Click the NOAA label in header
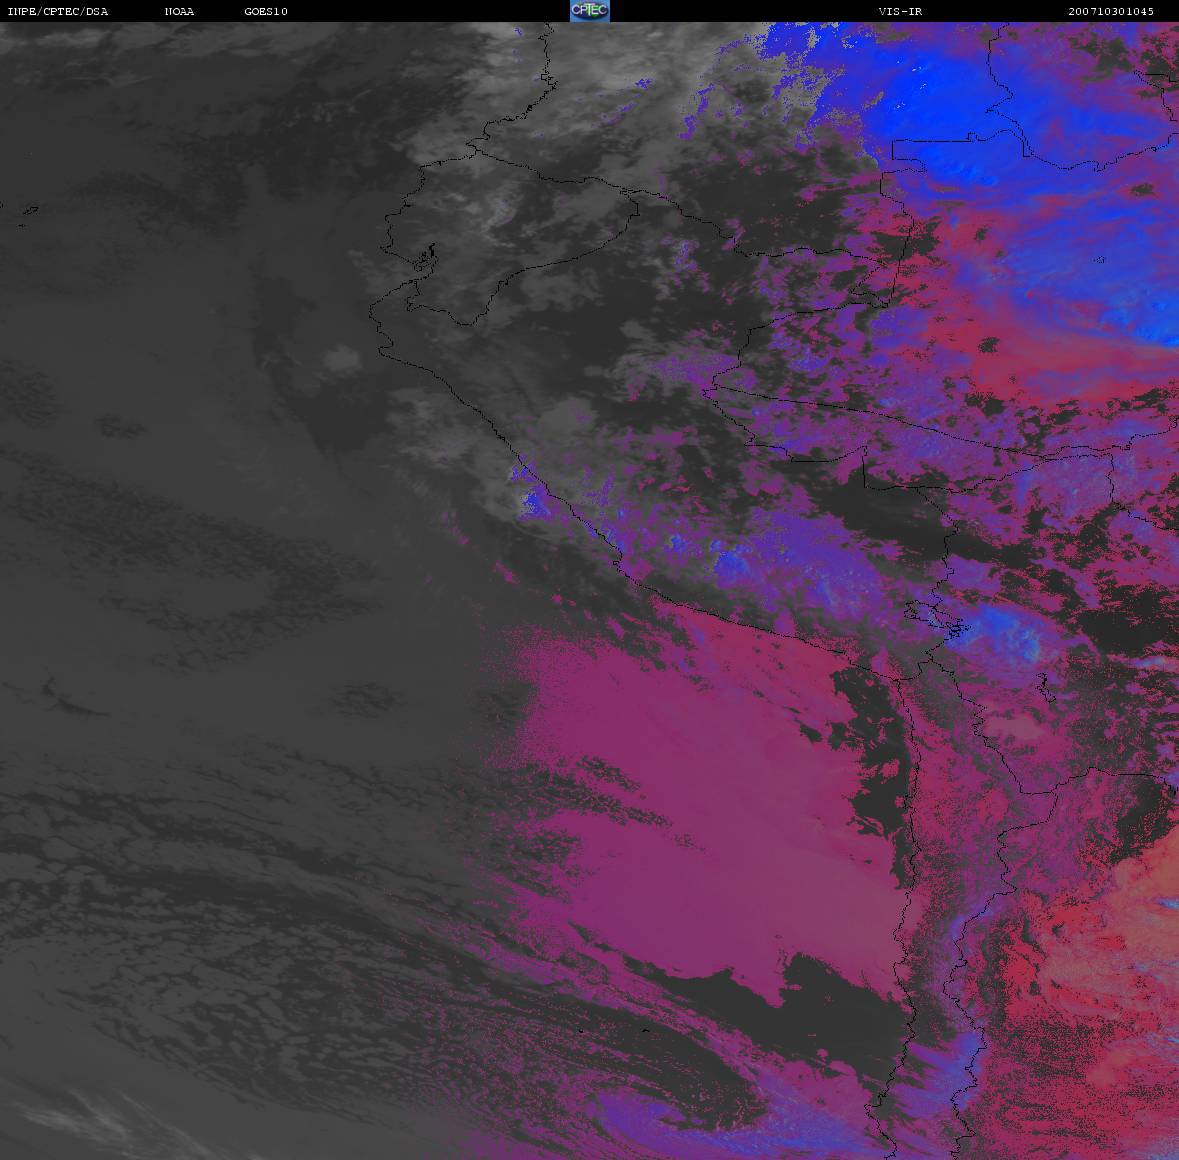 (x=179, y=11)
